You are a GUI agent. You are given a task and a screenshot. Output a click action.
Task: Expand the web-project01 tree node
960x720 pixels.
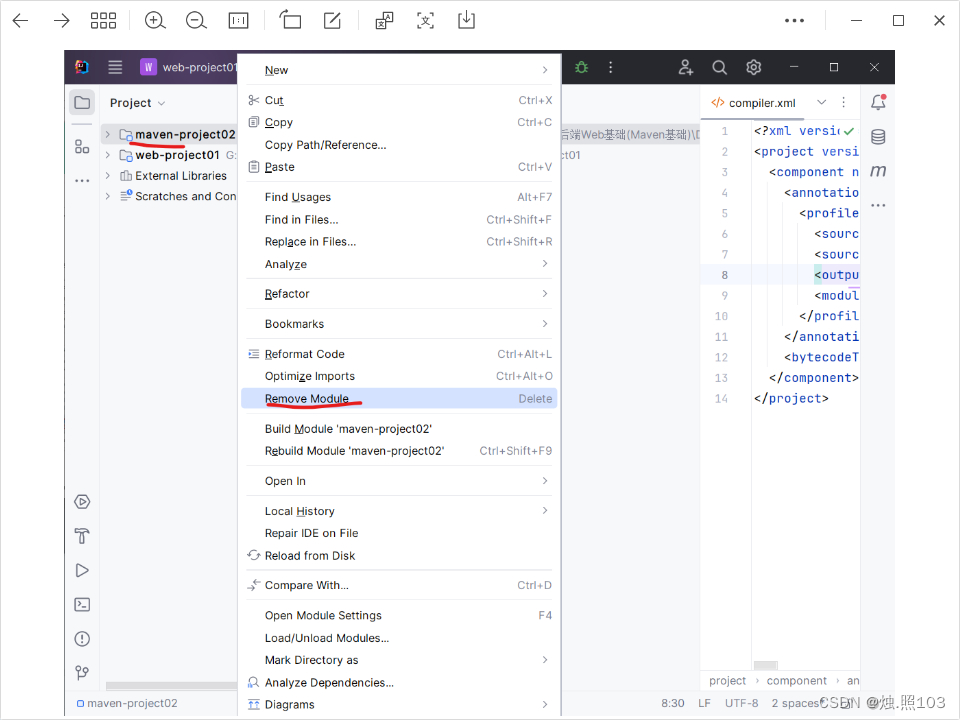click(107, 155)
